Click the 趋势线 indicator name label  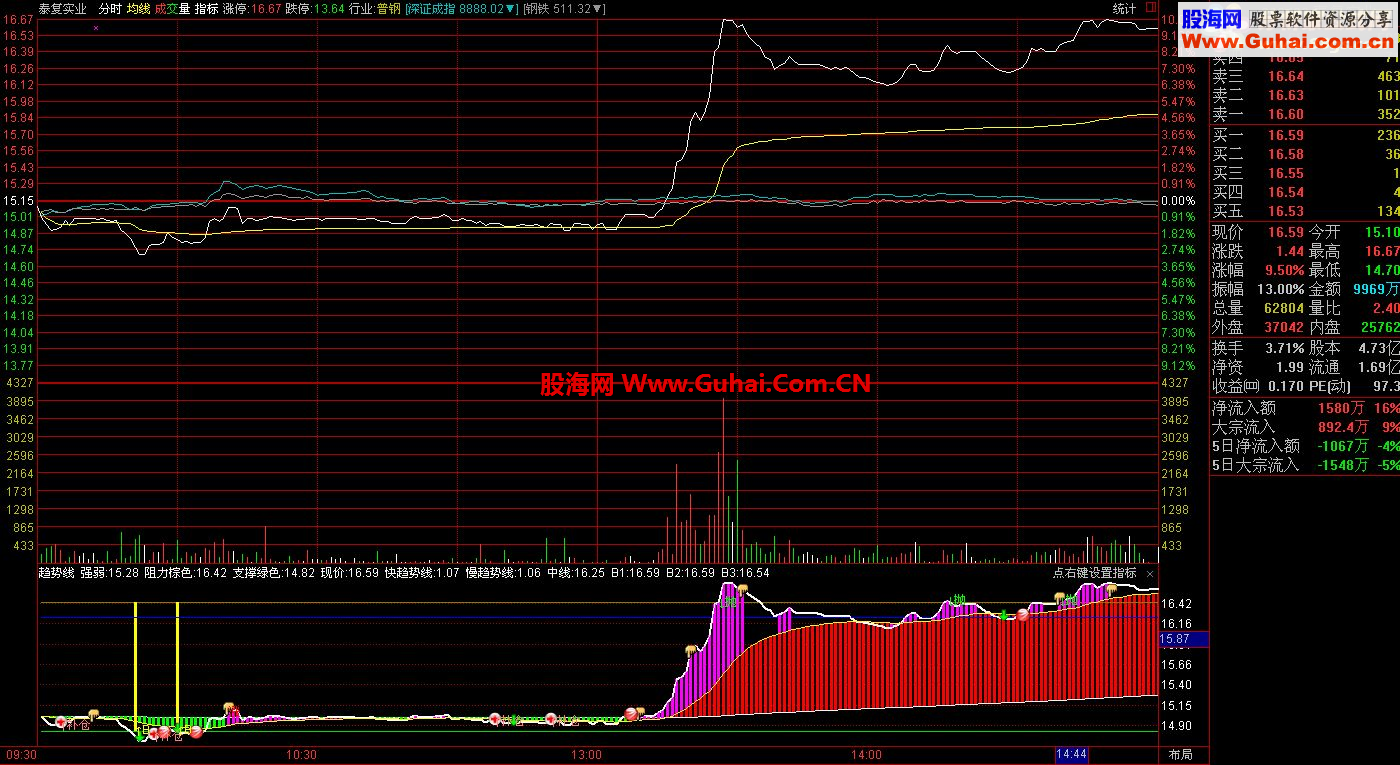tap(56, 573)
